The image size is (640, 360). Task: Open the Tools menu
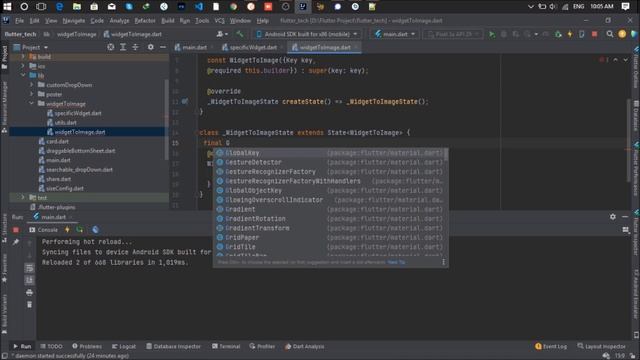pos(202,21)
